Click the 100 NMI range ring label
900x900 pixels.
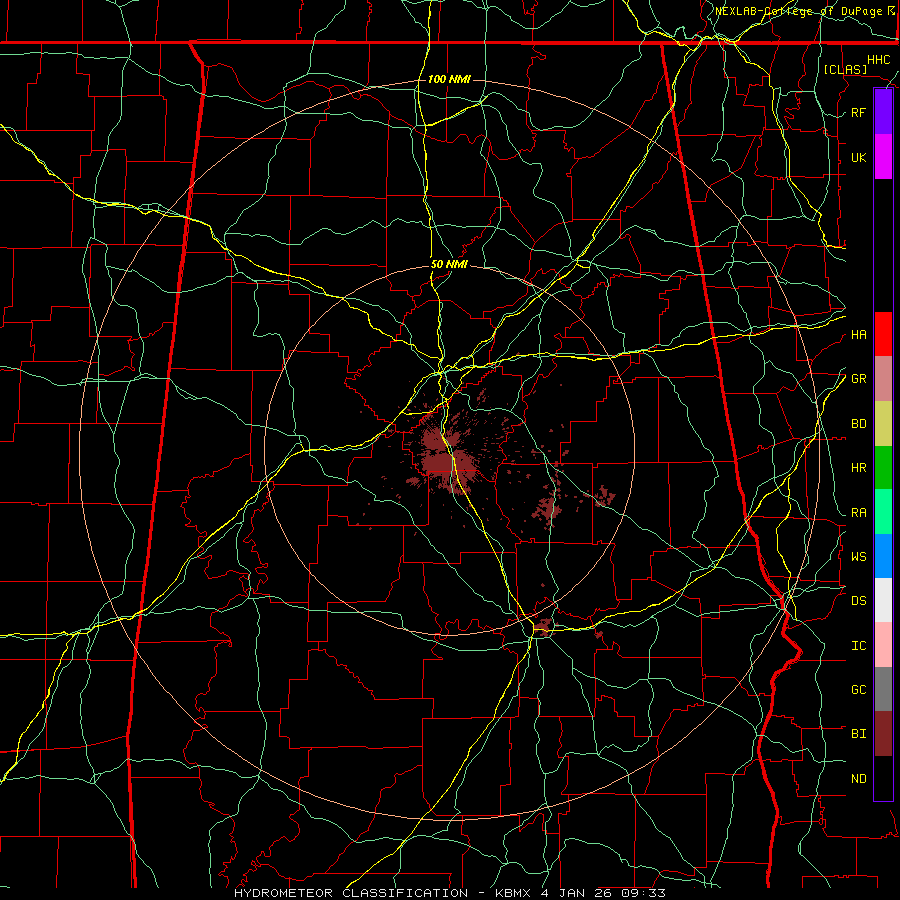coord(449,79)
